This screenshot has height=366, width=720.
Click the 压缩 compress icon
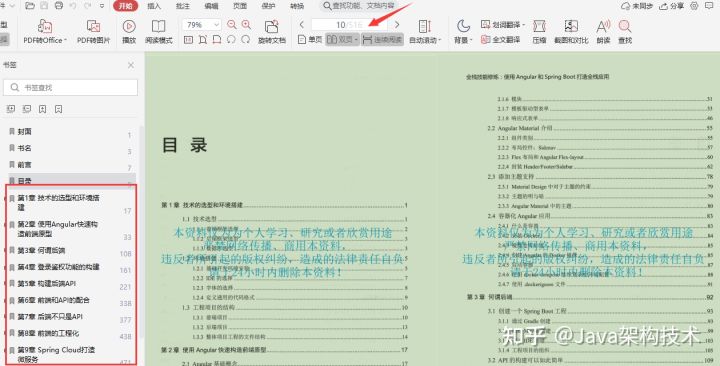click(x=539, y=32)
